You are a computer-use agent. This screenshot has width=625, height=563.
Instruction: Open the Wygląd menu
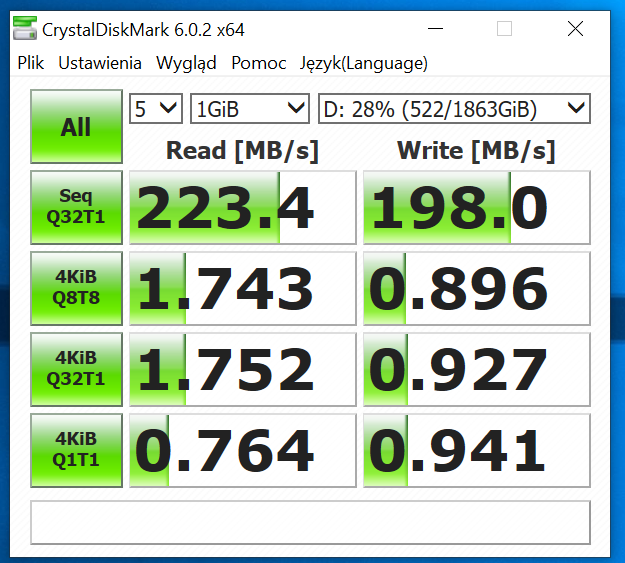tap(186, 63)
